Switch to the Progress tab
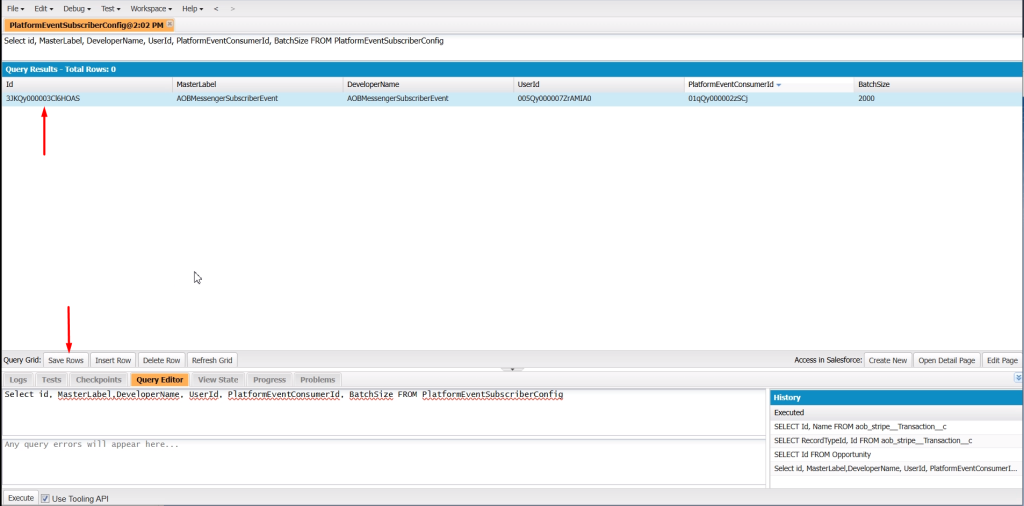 [x=270, y=379]
